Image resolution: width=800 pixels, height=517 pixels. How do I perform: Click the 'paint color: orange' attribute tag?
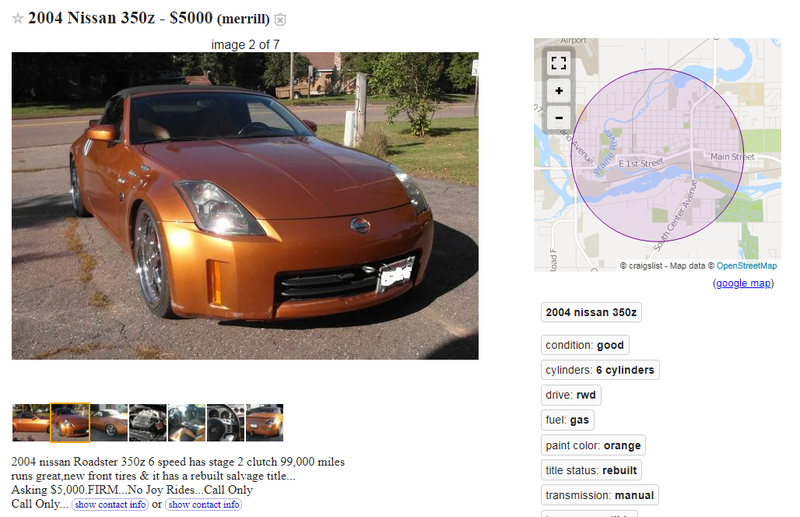[593, 445]
